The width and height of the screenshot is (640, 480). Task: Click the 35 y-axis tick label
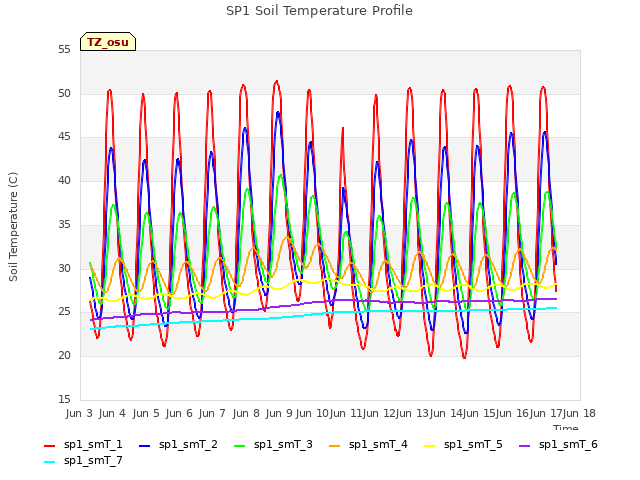[x=64, y=225]
